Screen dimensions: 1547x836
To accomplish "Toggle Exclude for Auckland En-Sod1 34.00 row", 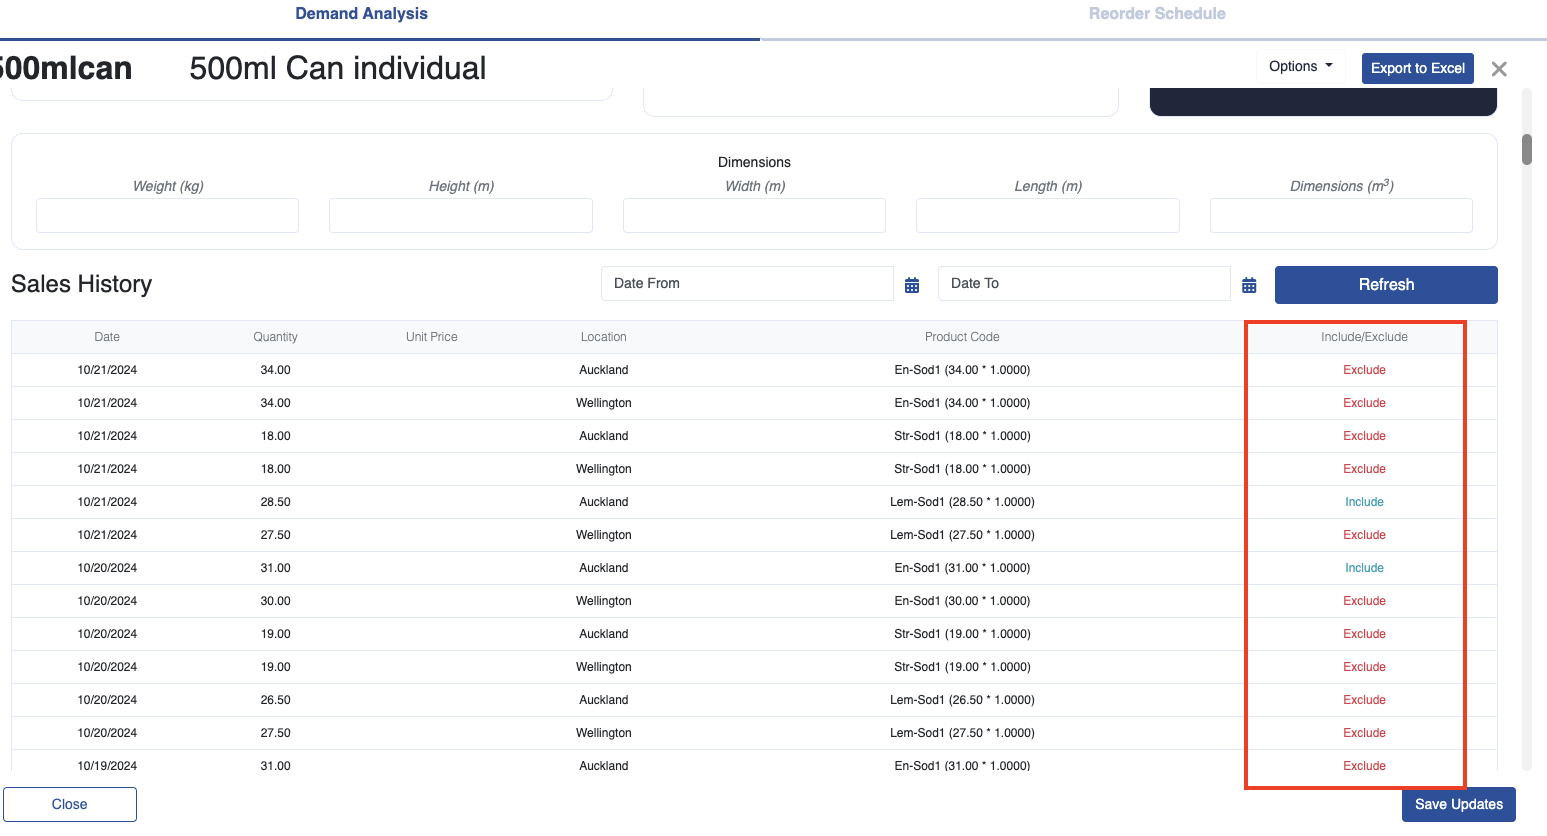I will (1364, 370).
